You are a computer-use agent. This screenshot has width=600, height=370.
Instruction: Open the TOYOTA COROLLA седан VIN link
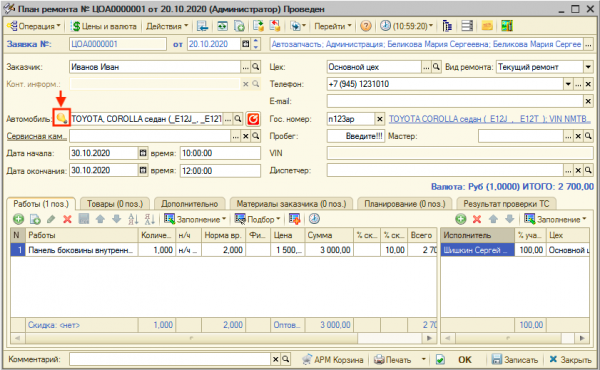point(490,119)
